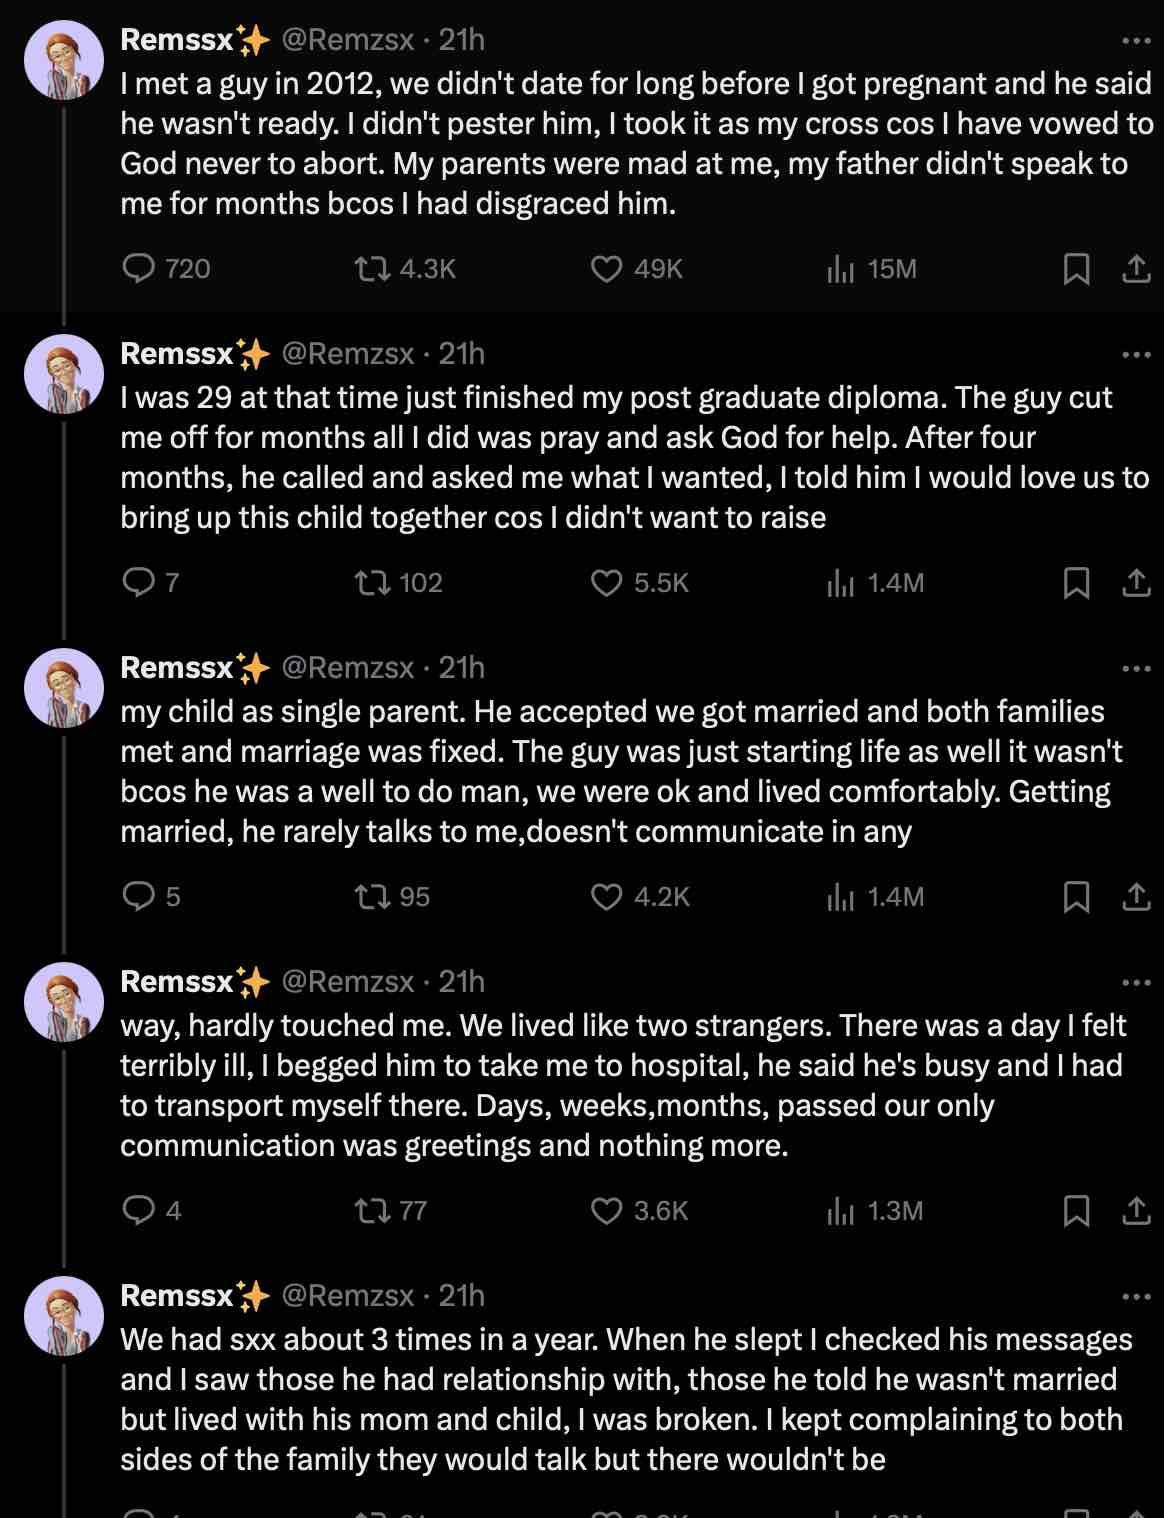This screenshot has width=1164, height=1518.
Task: Like the tweet with 49K likes
Action: click(606, 269)
